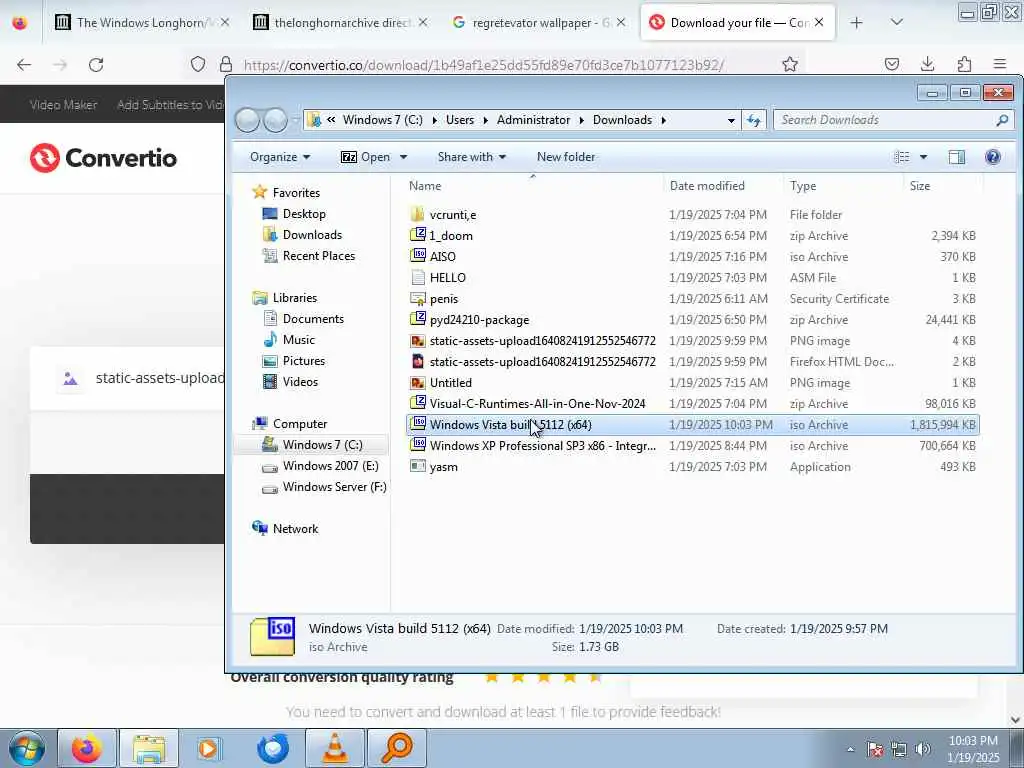Viewport: 1024px width, 768px height.
Task: Open the address bar history dropdown
Action: (x=731, y=120)
